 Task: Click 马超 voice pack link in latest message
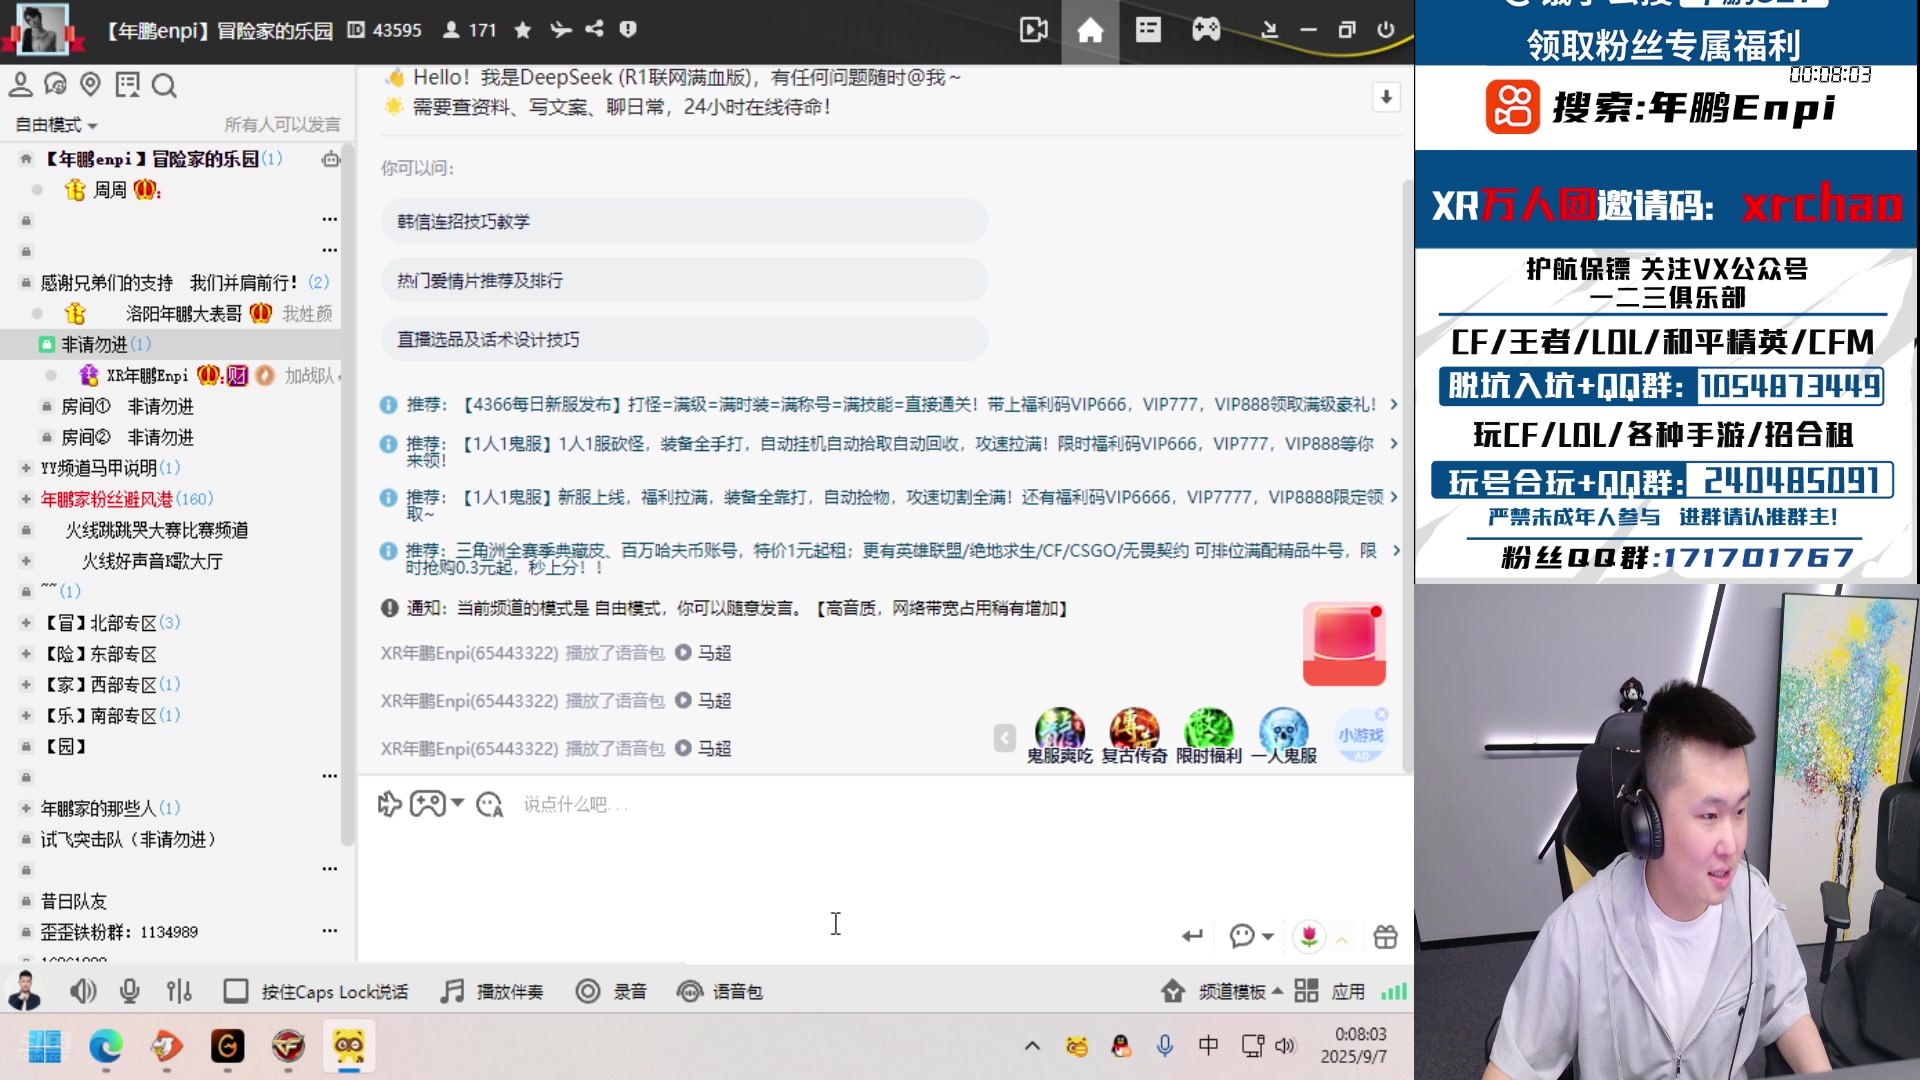click(714, 748)
